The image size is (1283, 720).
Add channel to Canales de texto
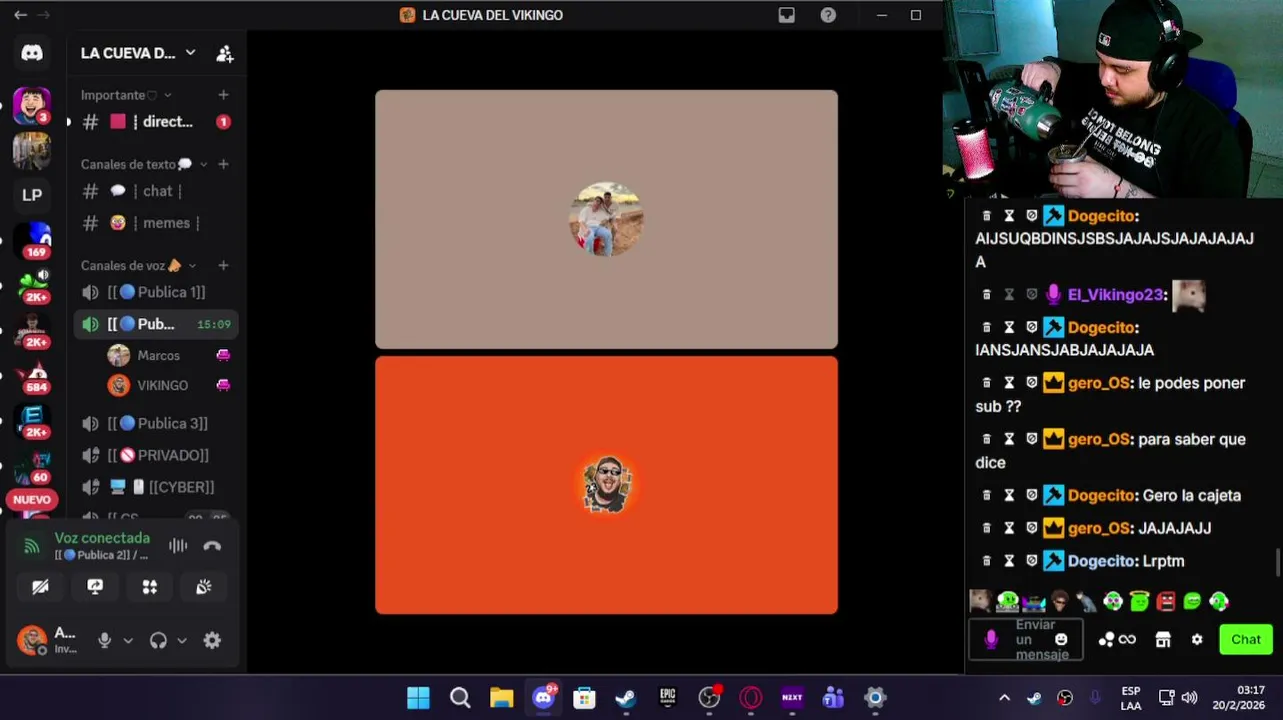(x=223, y=164)
